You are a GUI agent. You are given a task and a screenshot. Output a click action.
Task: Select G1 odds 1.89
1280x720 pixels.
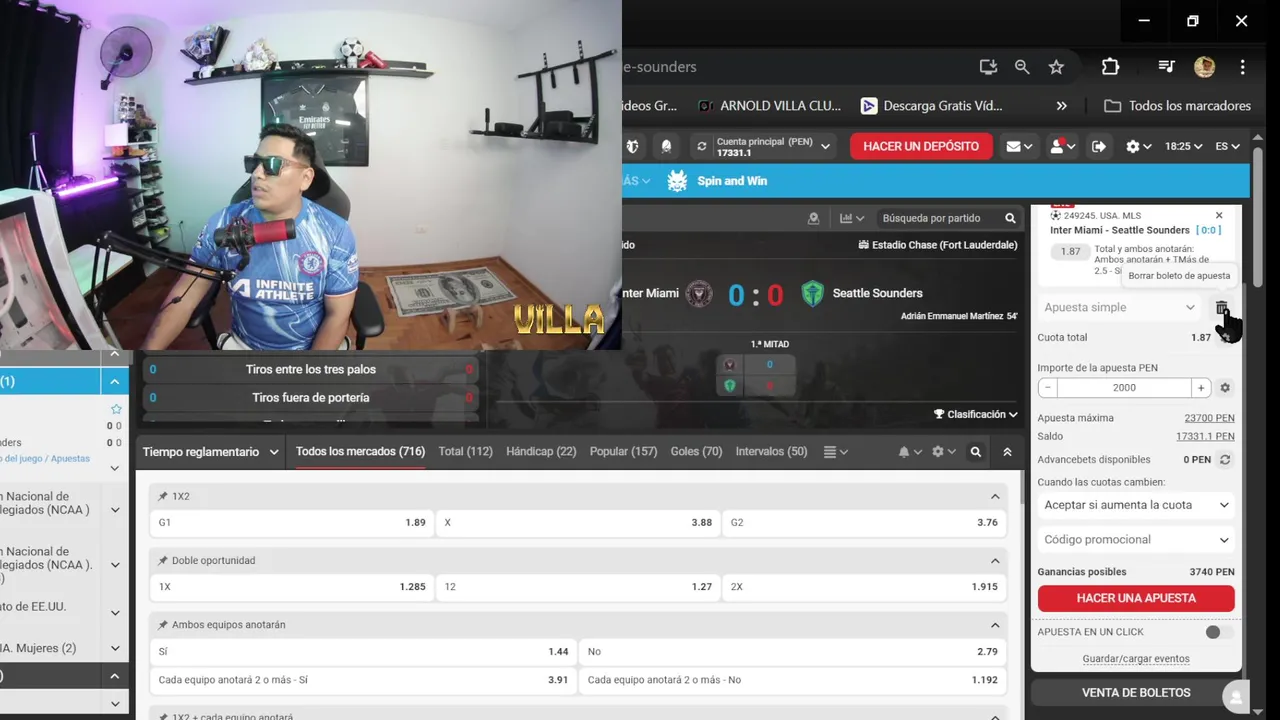click(x=292, y=522)
